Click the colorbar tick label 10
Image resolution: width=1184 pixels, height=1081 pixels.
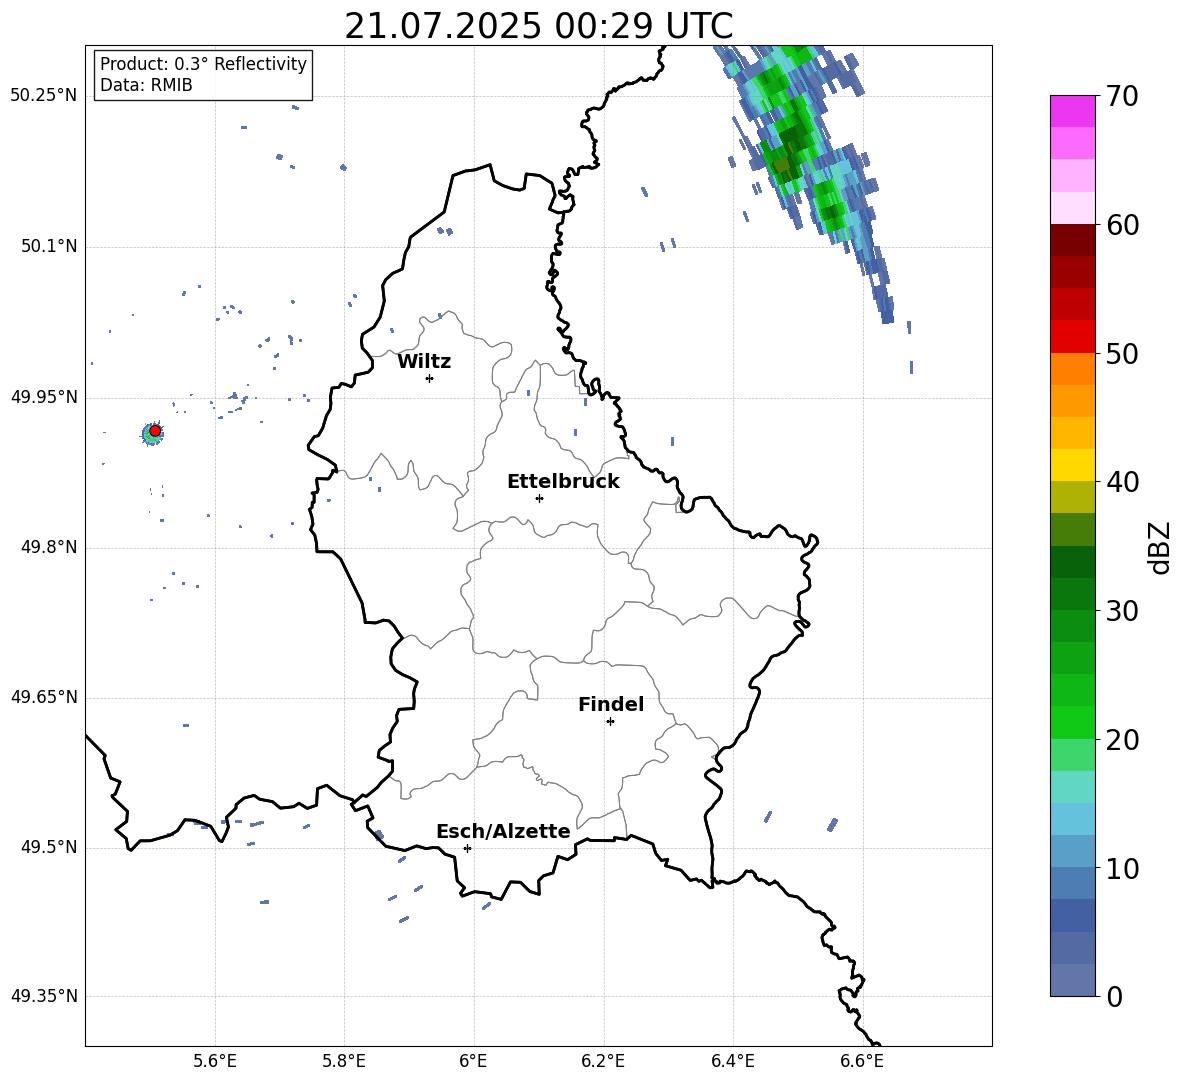[1122, 868]
